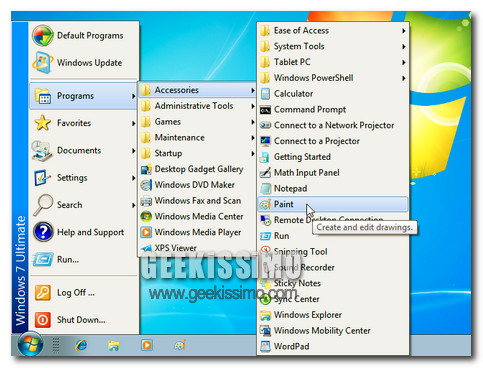Click the WordPad icon
The width and height of the screenshot is (483, 368).
click(x=265, y=347)
